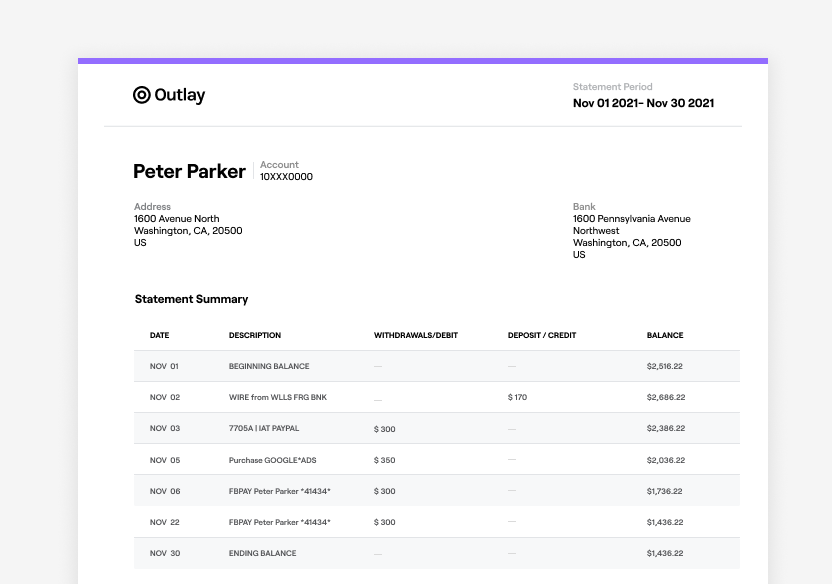This screenshot has height=584, width=832.
Task: Click the $ 350 withdrawal amount
Action: coord(384,460)
